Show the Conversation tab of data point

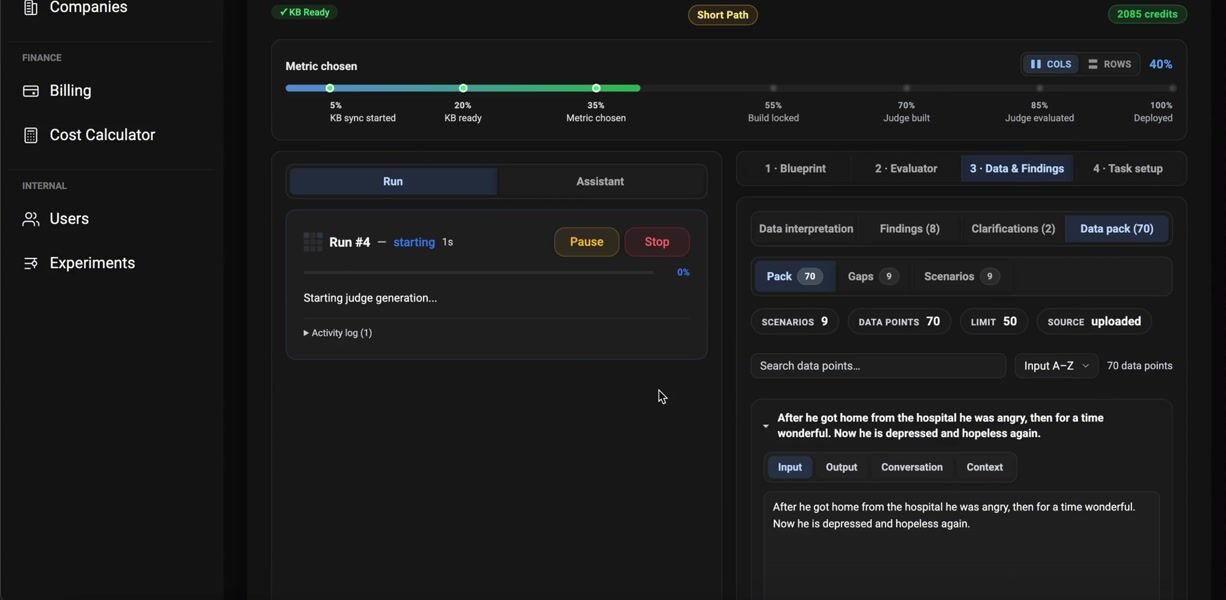[x=912, y=467]
